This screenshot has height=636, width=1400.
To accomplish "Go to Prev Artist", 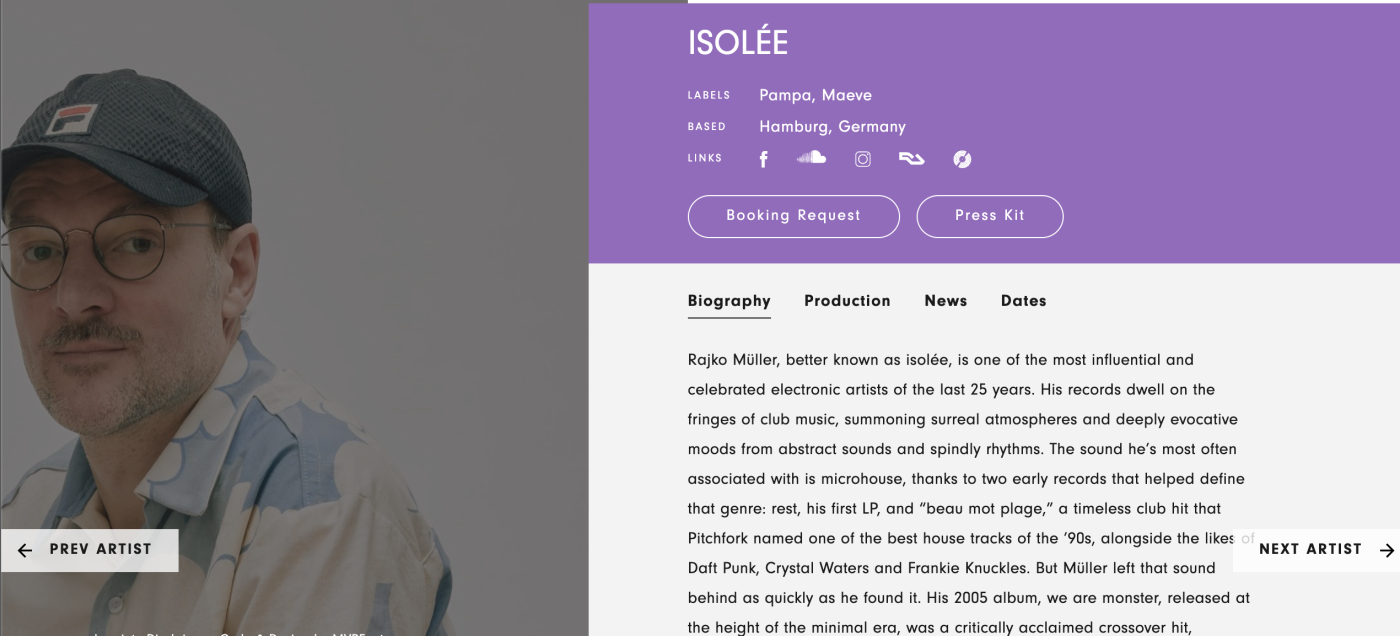I will tap(100, 550).
